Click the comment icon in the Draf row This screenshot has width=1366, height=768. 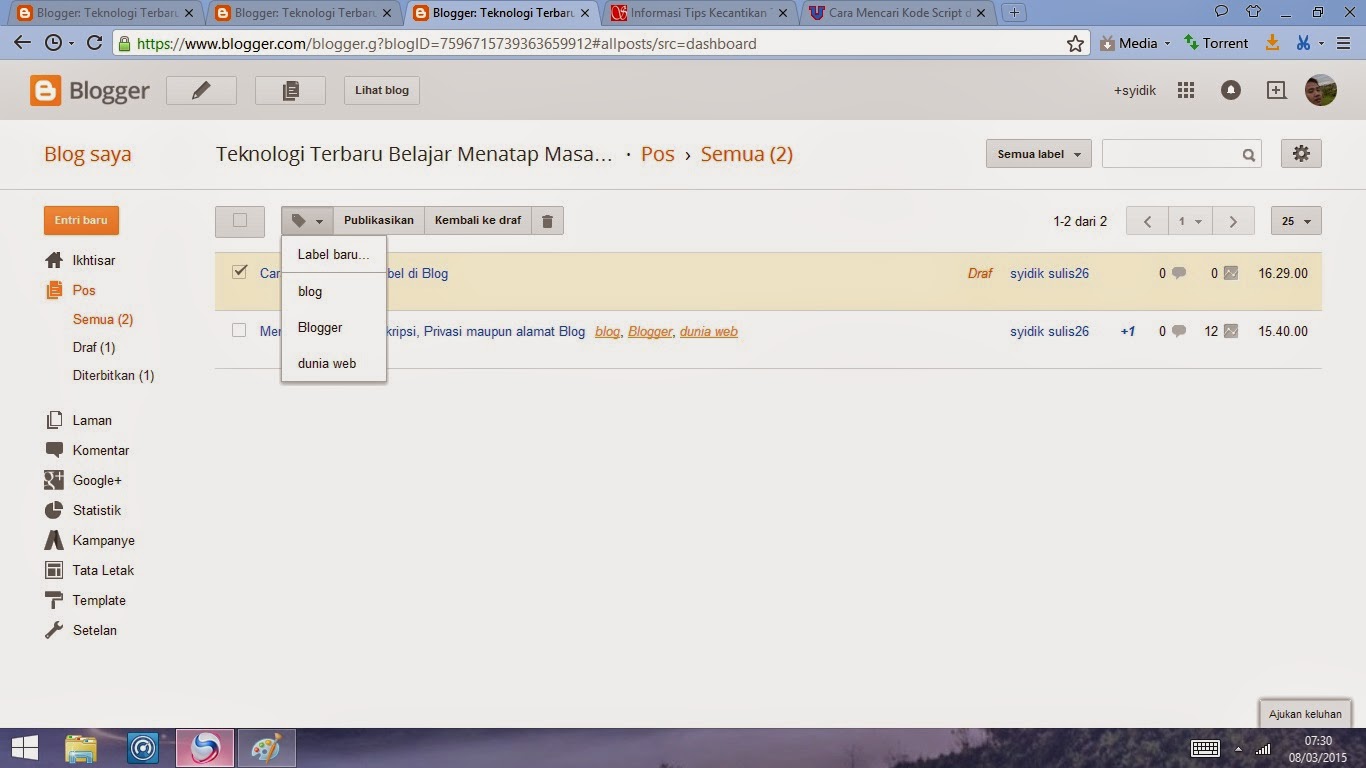click(1179, 273)
